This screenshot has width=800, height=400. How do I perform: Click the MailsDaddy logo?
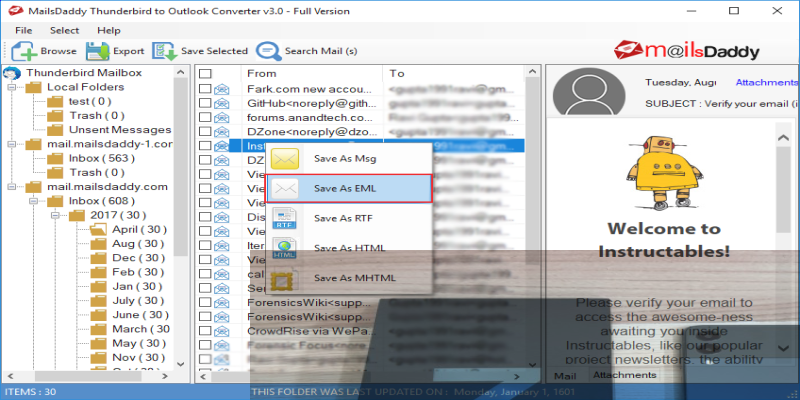687,51
